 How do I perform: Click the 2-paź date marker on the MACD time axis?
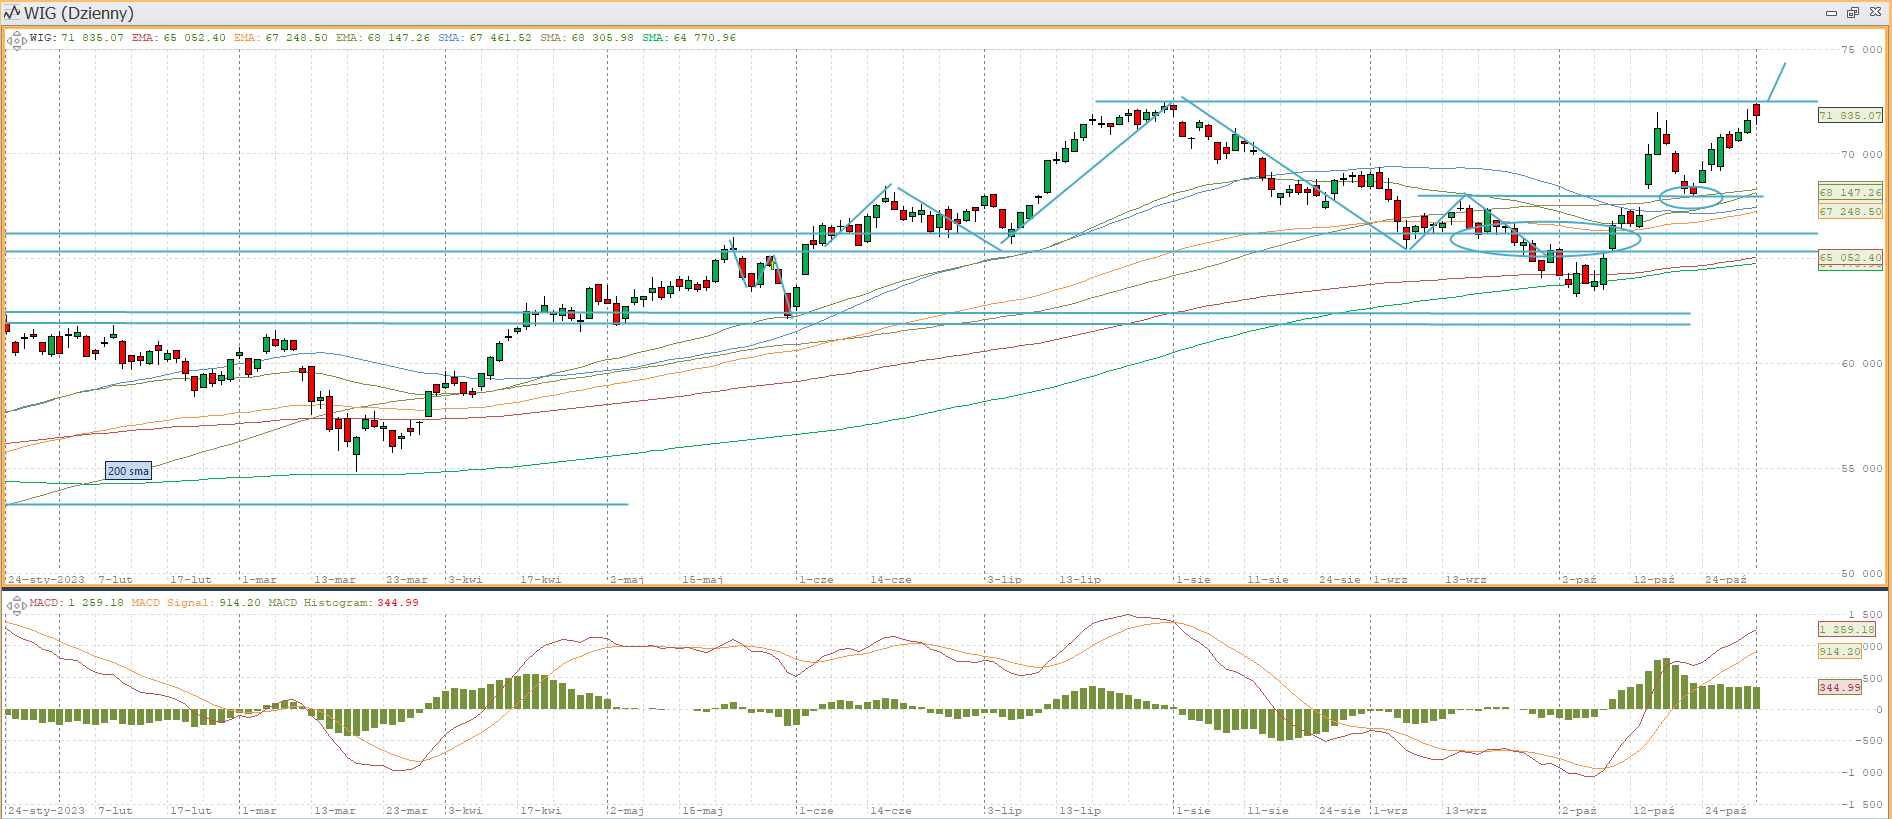[x=1579, y=811]
